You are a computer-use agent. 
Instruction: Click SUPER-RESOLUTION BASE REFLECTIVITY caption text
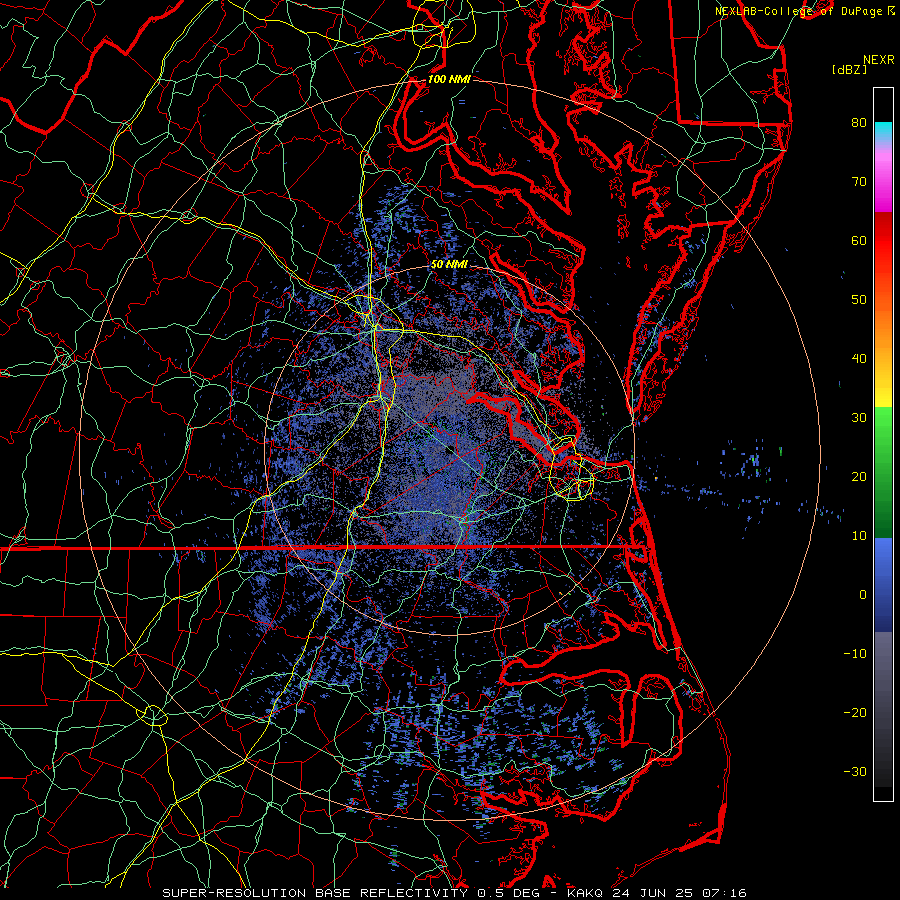pos(315,893)
